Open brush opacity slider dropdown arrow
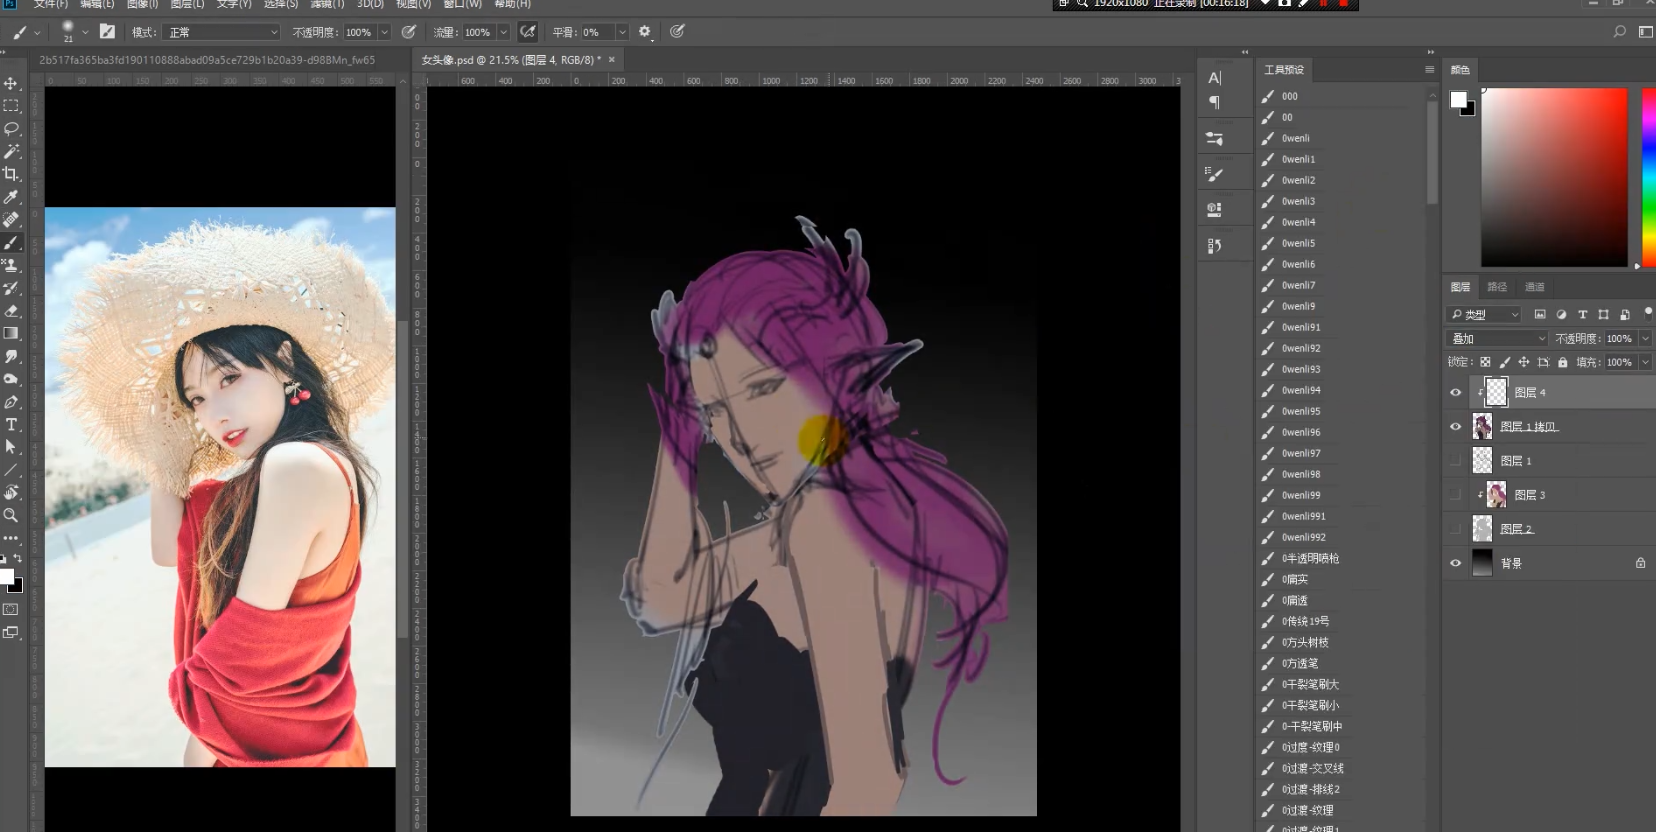Image resolution: width=1656 pixels, height=832 pixels. point(384,32)
